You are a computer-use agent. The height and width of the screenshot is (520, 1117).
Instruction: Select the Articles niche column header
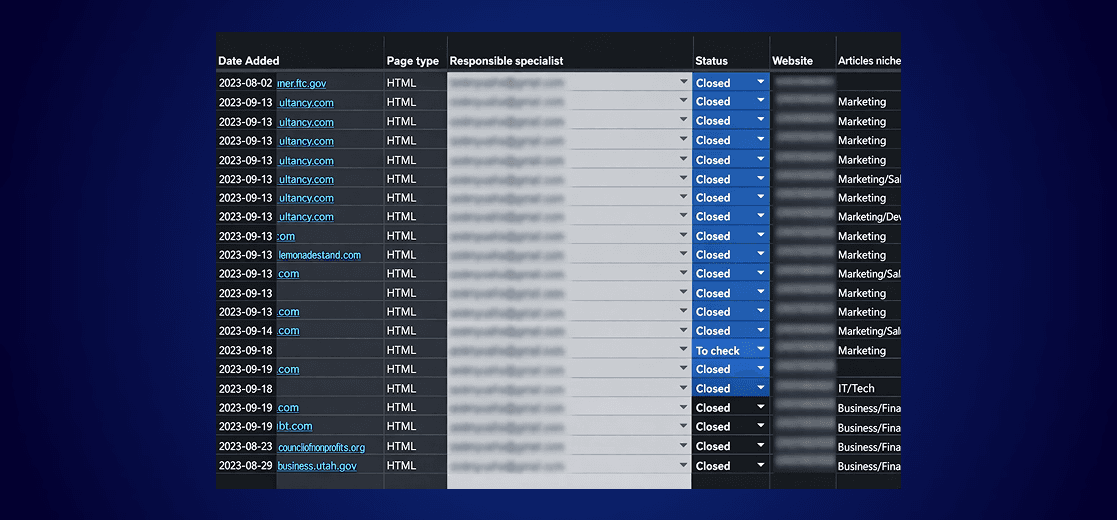coord(869,61)
